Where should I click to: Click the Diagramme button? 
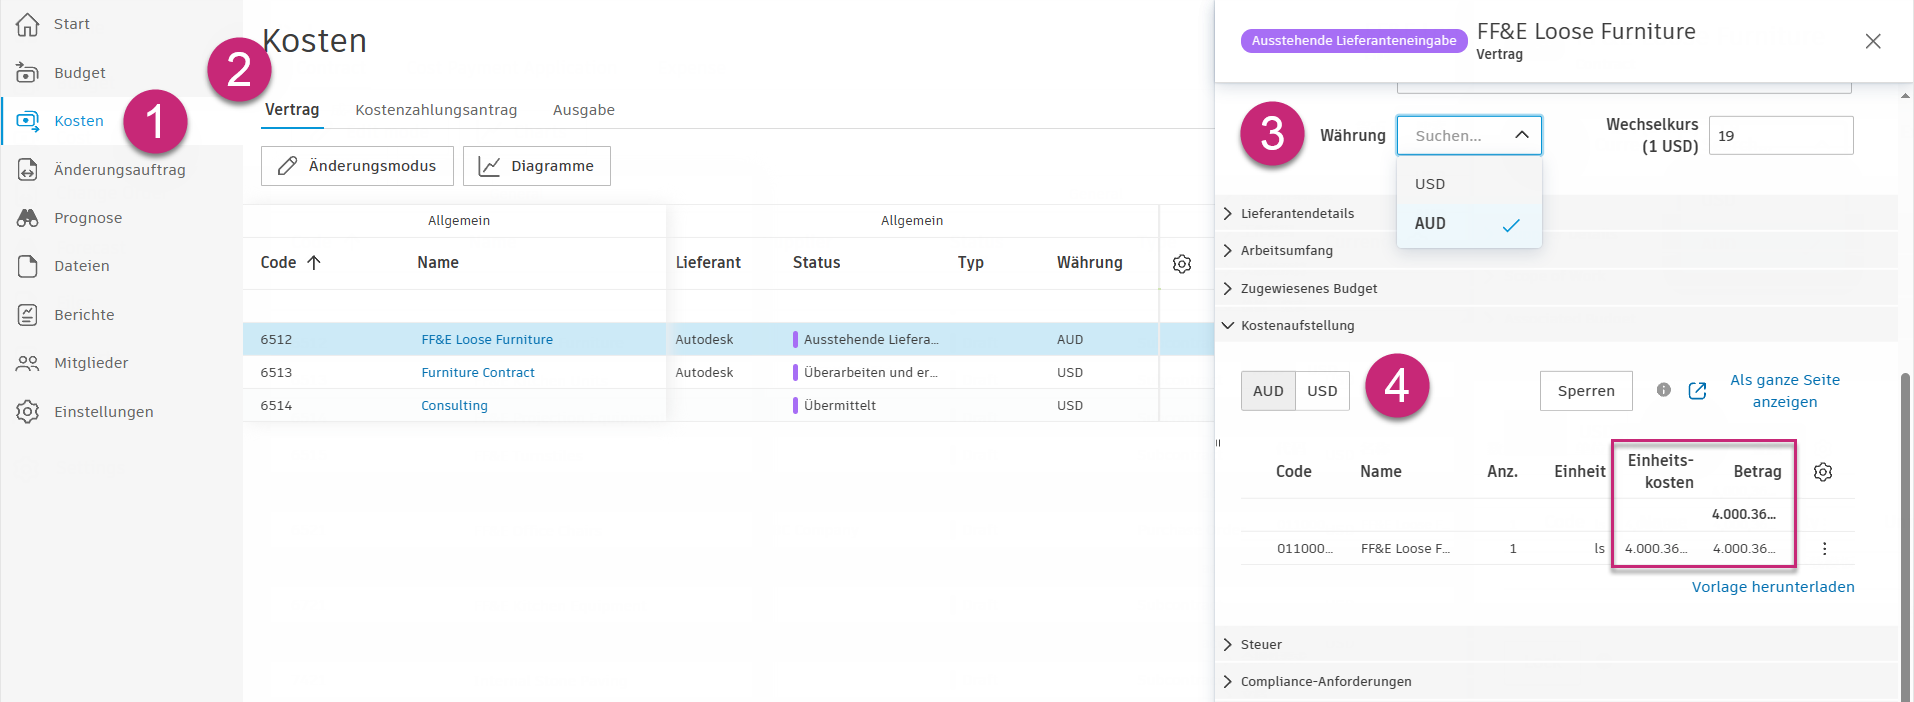(537, 166)
